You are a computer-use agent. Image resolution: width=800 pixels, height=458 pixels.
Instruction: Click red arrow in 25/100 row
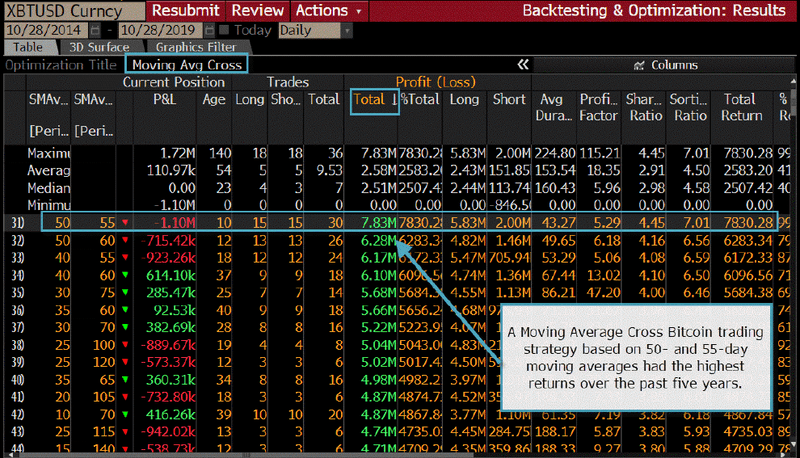[123, 344]
